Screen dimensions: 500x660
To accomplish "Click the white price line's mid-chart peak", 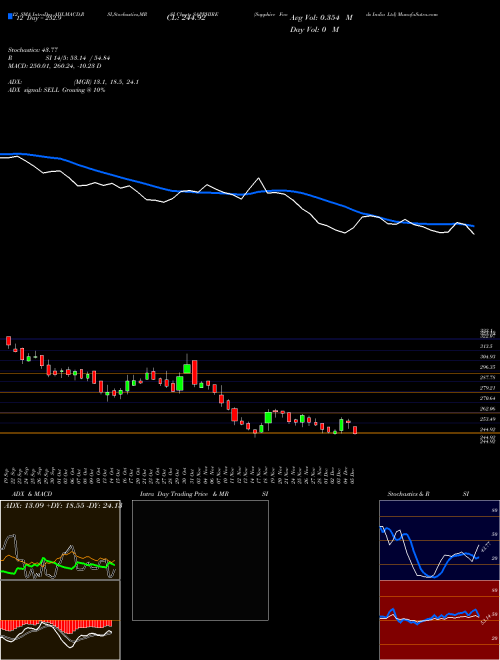I will [258, 178].
